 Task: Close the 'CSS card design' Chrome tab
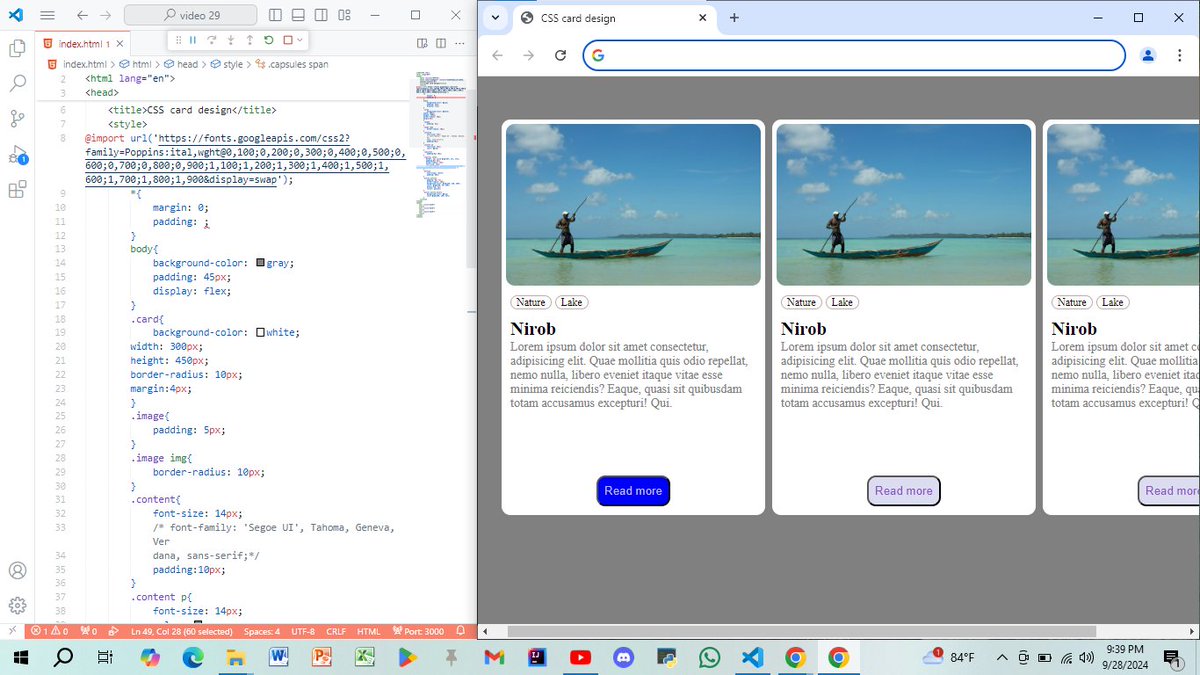[702, 18]
